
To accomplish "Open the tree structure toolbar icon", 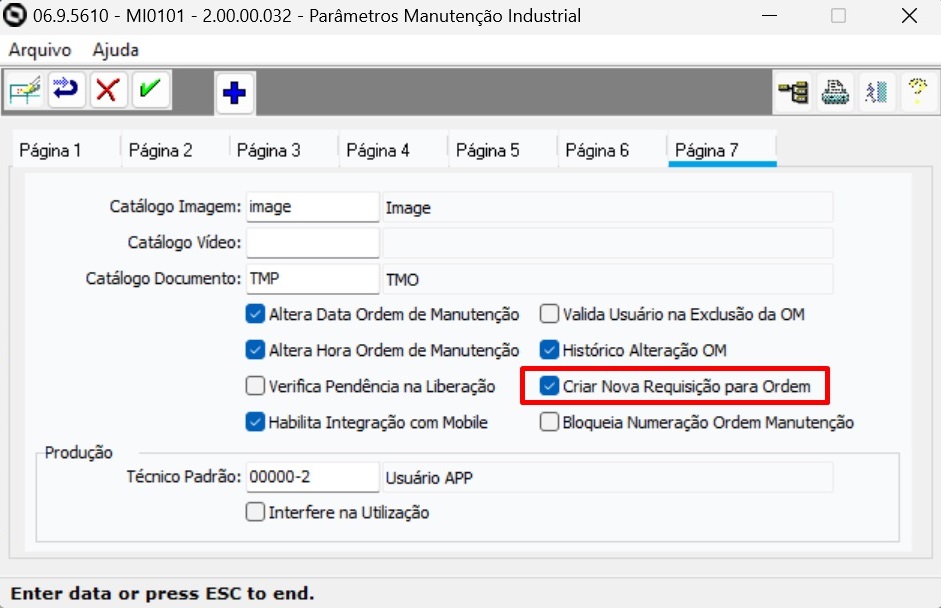I will tap(793, 92).
